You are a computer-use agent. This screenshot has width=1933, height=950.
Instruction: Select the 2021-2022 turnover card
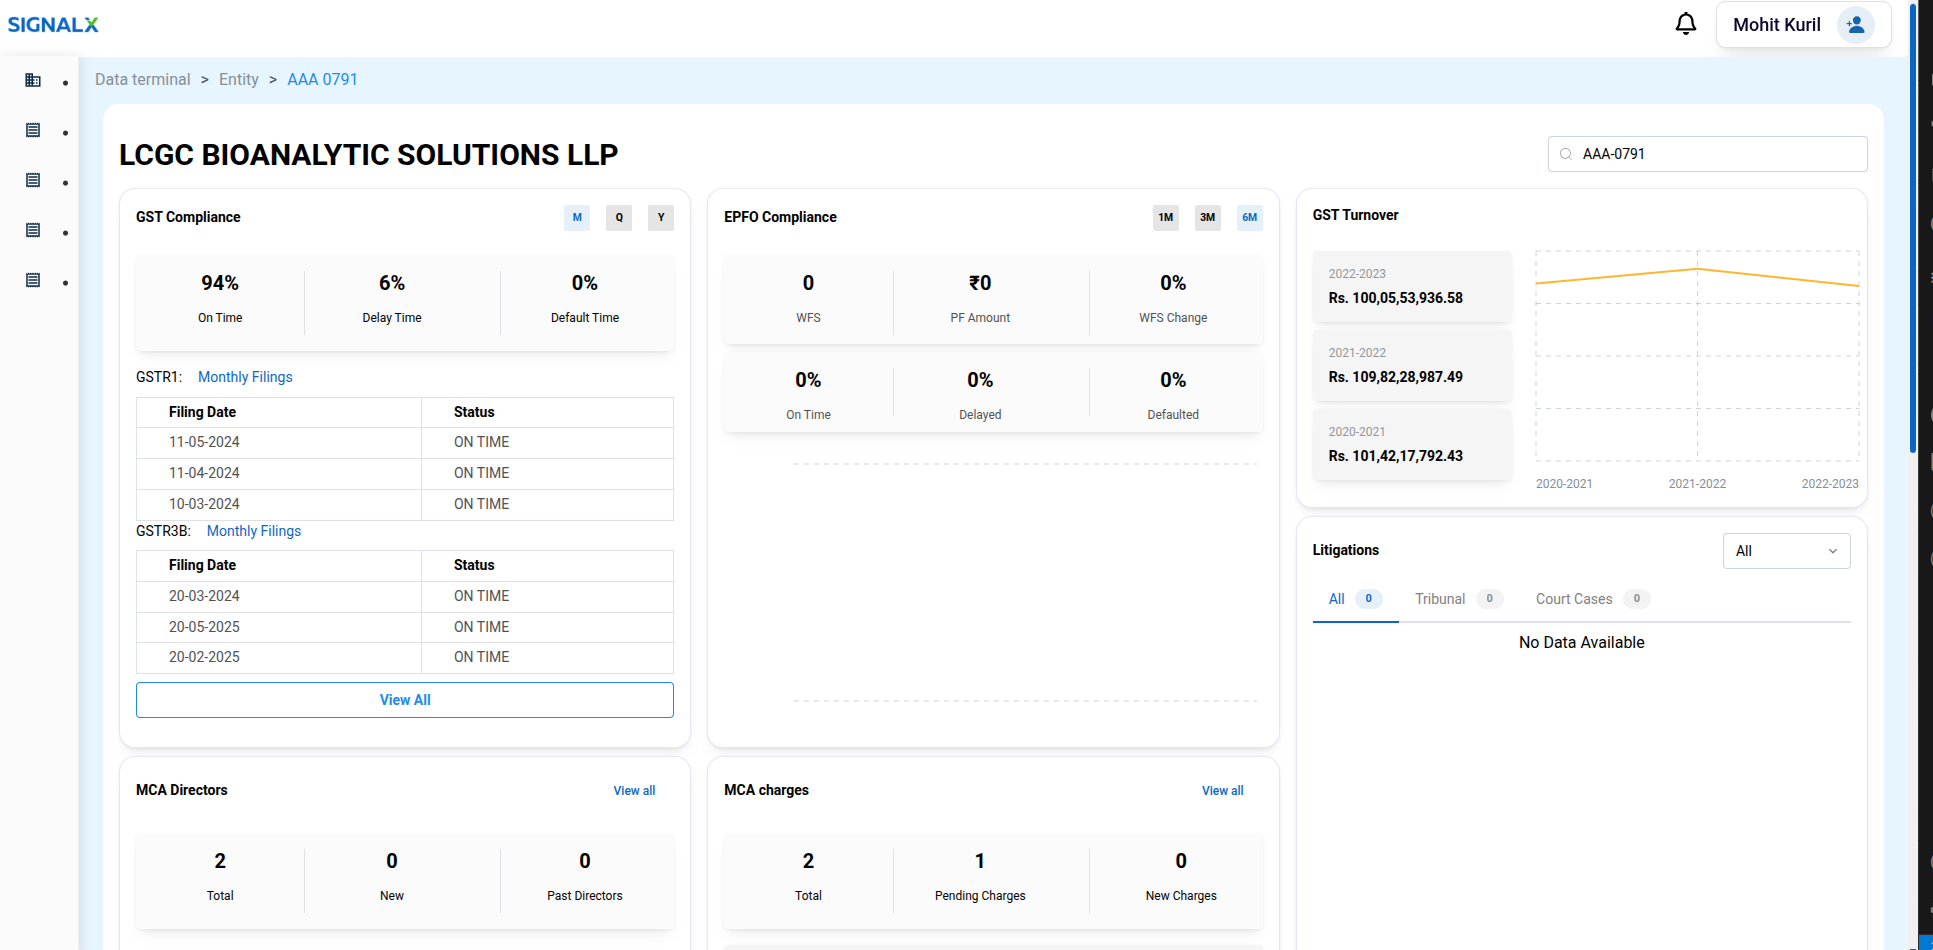[x=1412, y=366]
